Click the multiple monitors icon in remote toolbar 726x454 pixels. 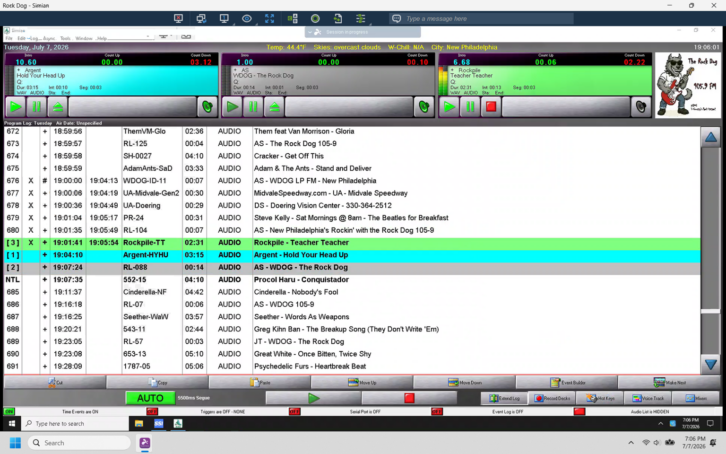(201, 19)
